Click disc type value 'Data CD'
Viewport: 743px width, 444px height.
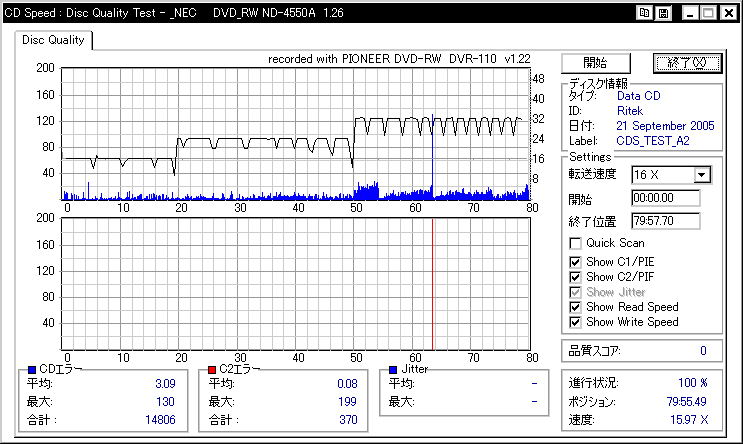pyautogui.click(x=638, y=96)
